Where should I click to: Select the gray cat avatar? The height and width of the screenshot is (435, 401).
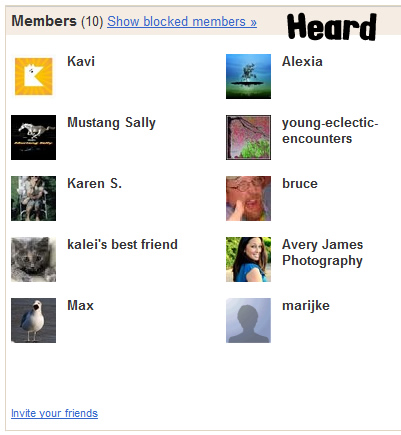click(x=33, y=259)
